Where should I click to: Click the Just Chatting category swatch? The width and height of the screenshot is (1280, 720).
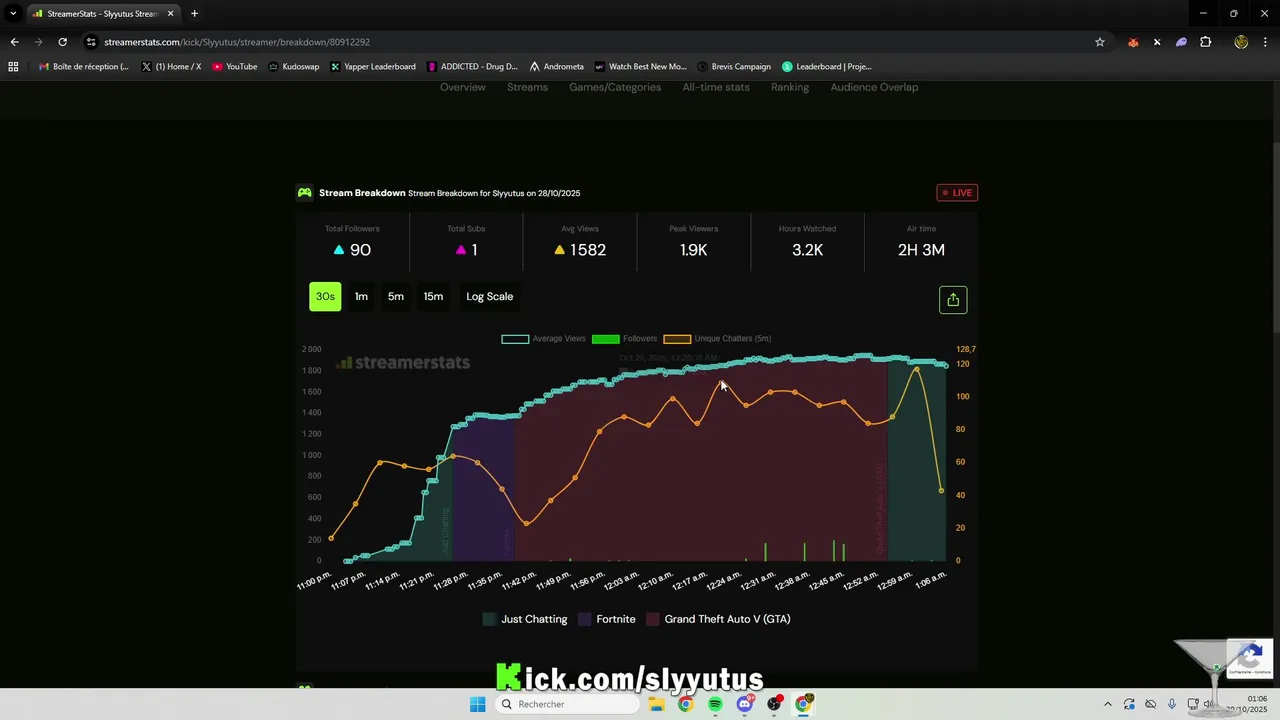point(489,620)
